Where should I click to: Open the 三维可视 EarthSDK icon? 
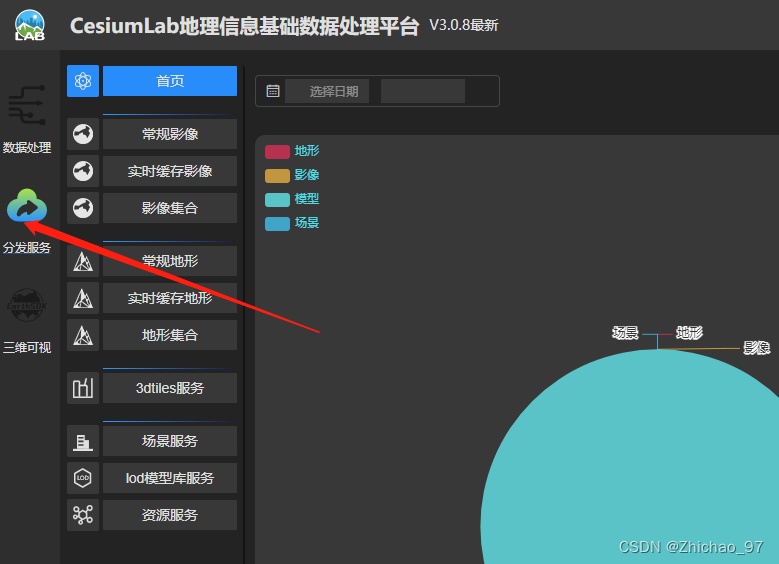(27, 306)
